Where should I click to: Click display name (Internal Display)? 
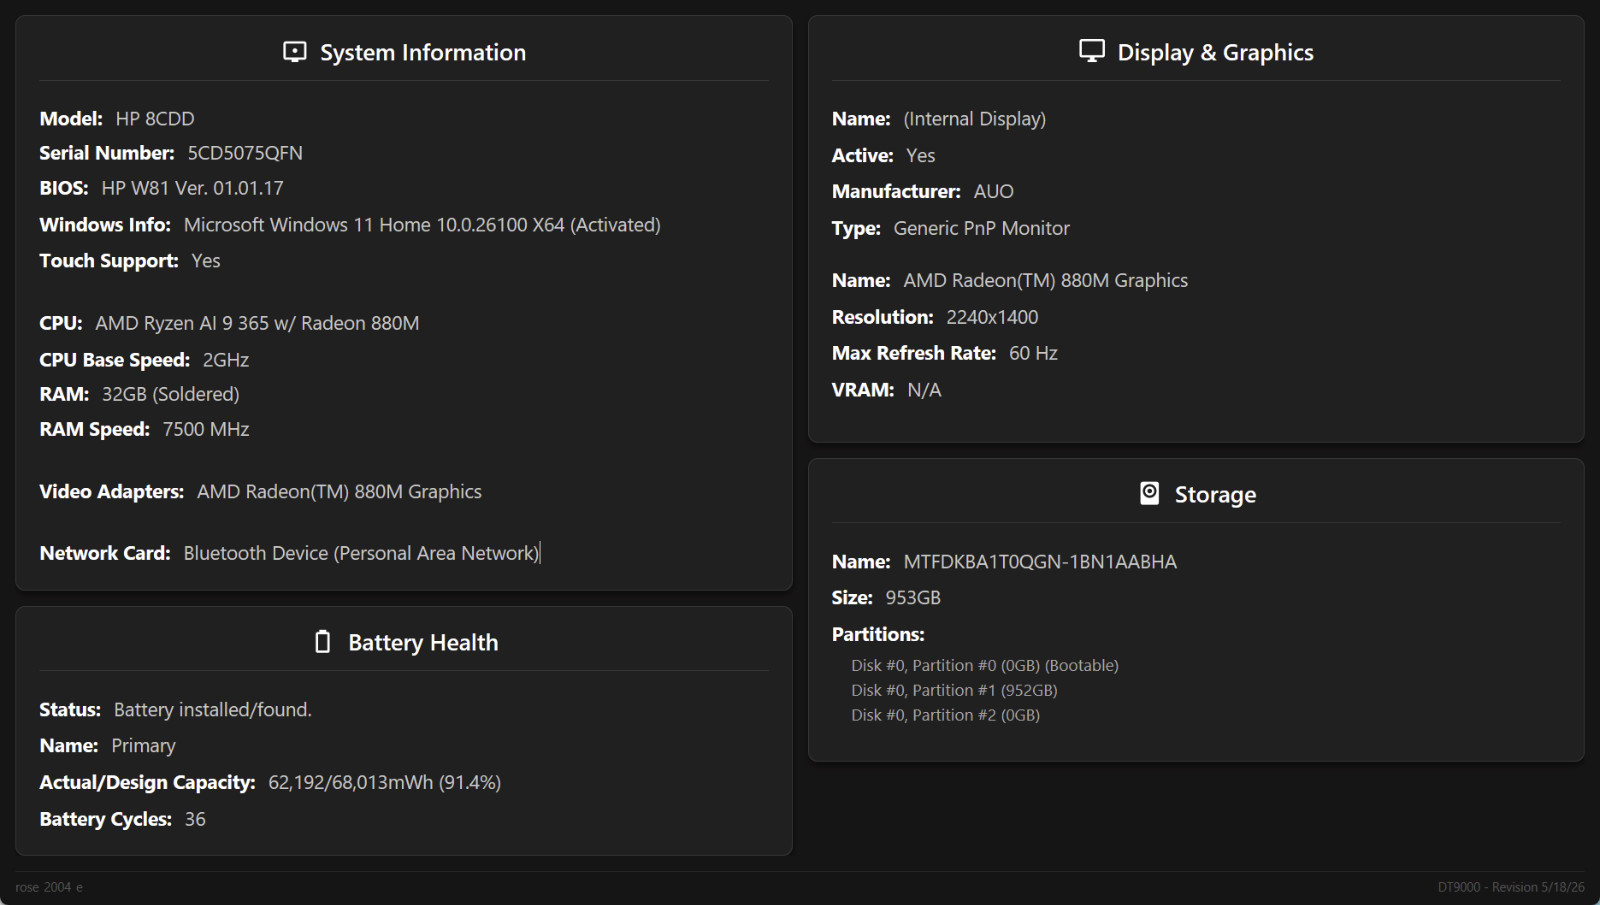[x=975, y=119]
